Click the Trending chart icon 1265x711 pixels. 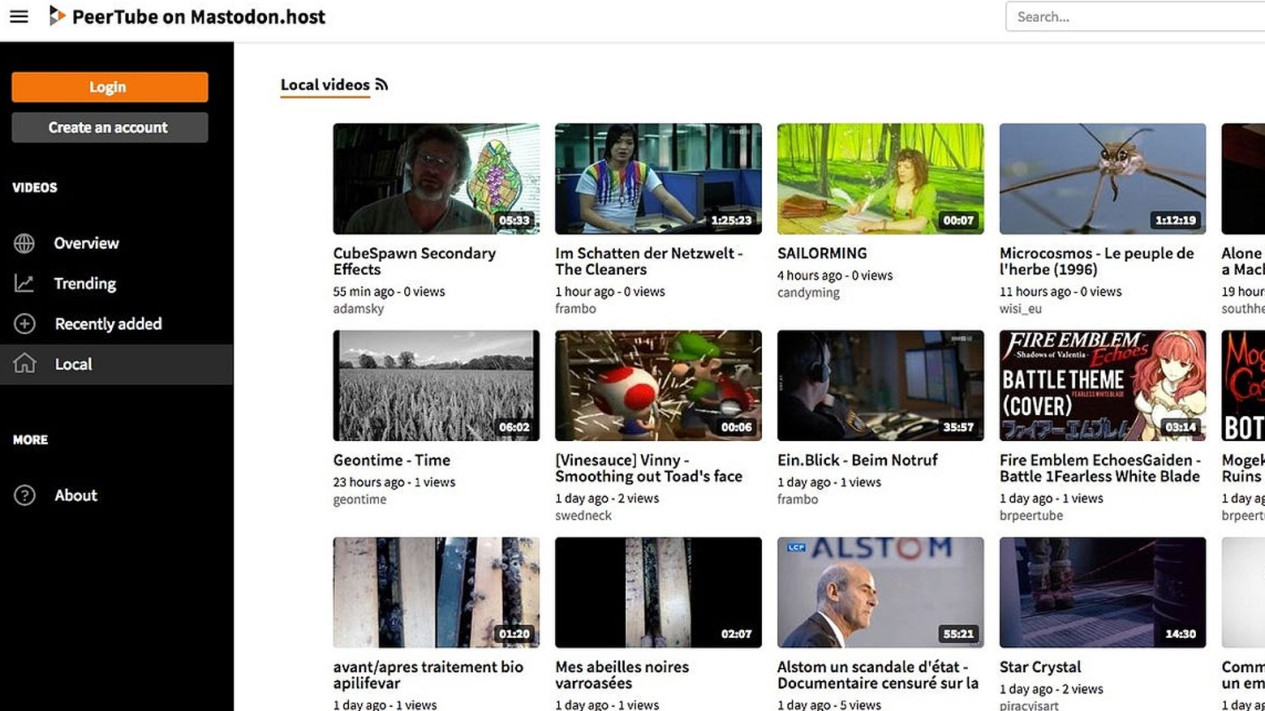24,284
